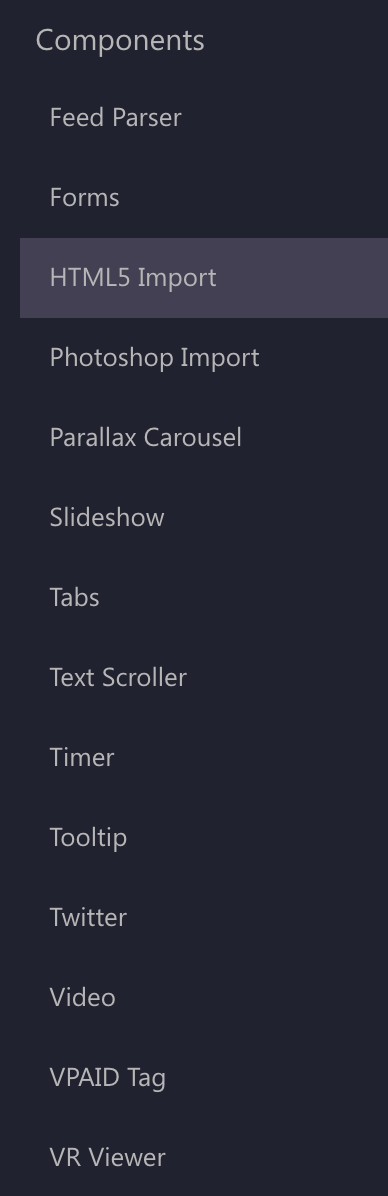Open the Text Scroller entry
Viewport: 388px width, 1196px height.
coord(204,678)
